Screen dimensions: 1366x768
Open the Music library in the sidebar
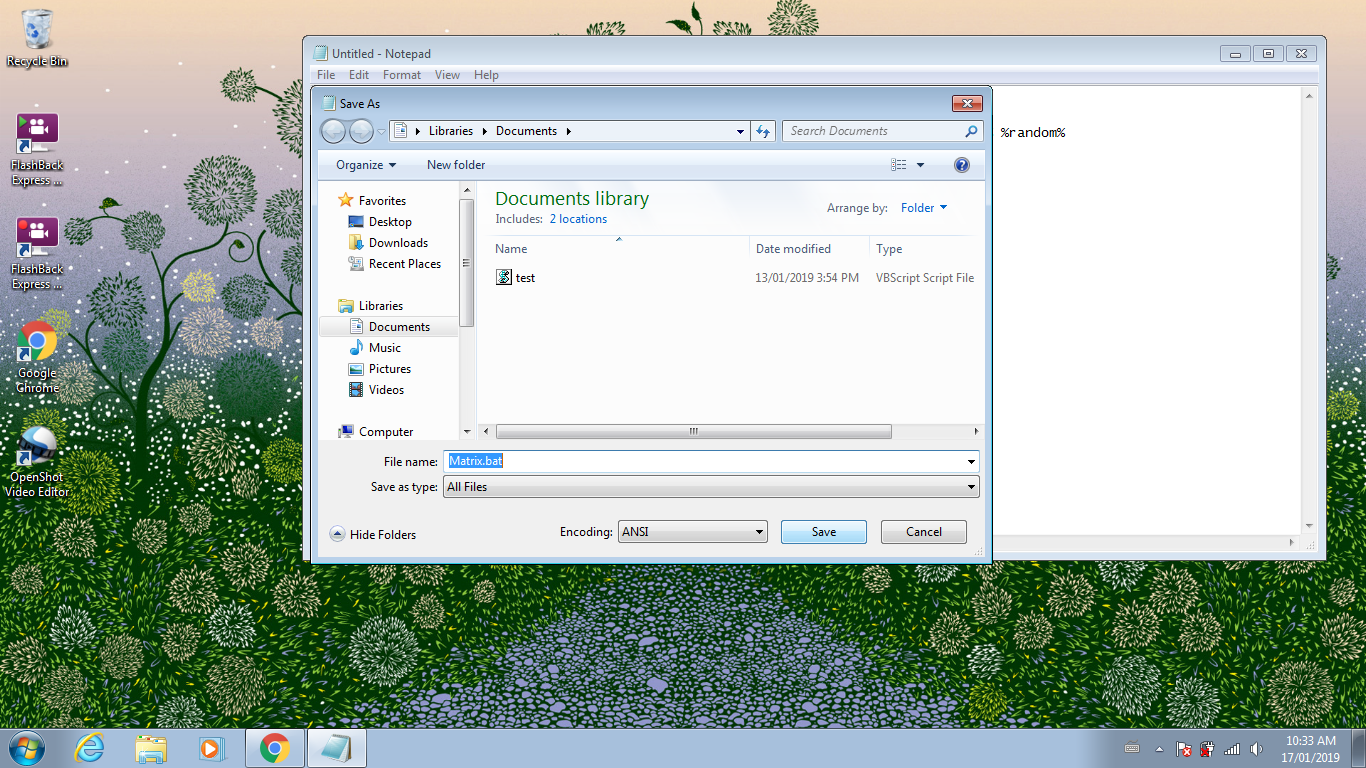click(x=383, y=347)
